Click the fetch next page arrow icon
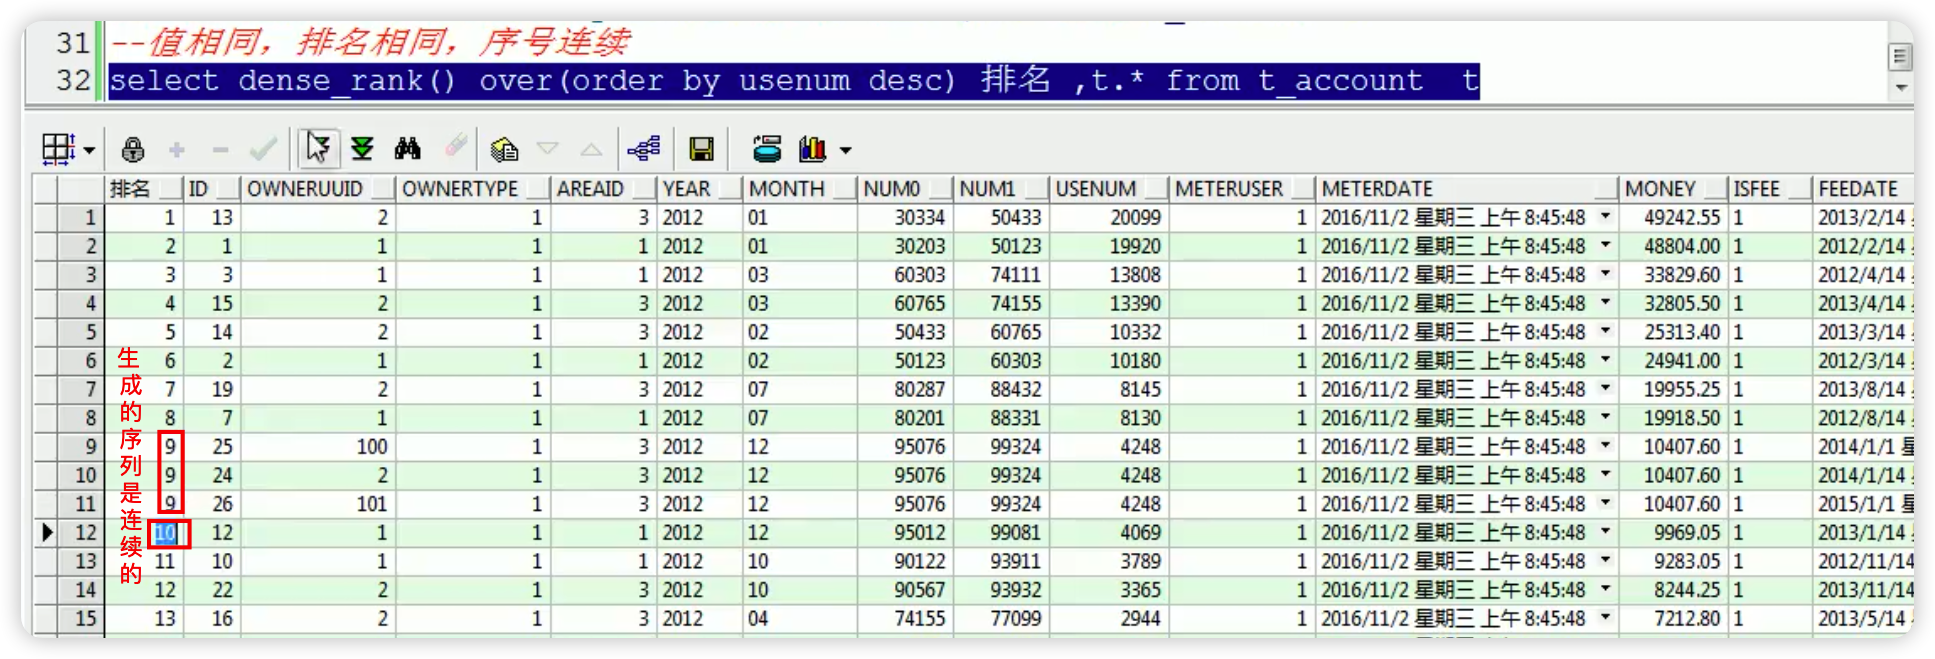1935x659 pixels. click(318, 149)
